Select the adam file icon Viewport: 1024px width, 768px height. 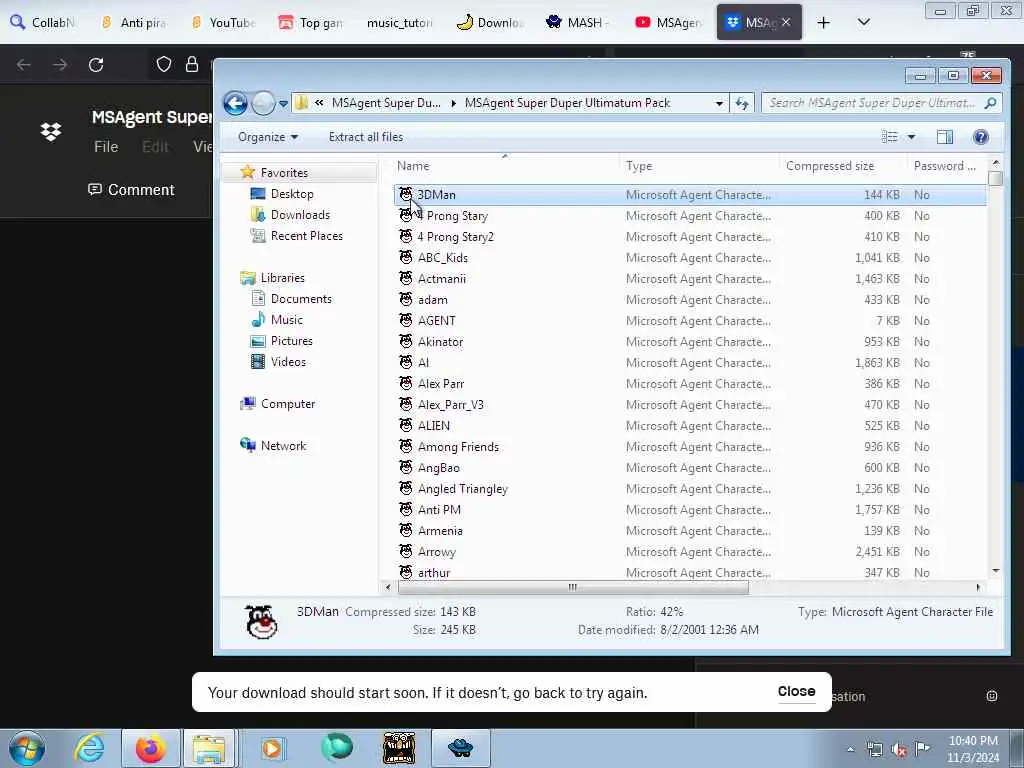406,299
